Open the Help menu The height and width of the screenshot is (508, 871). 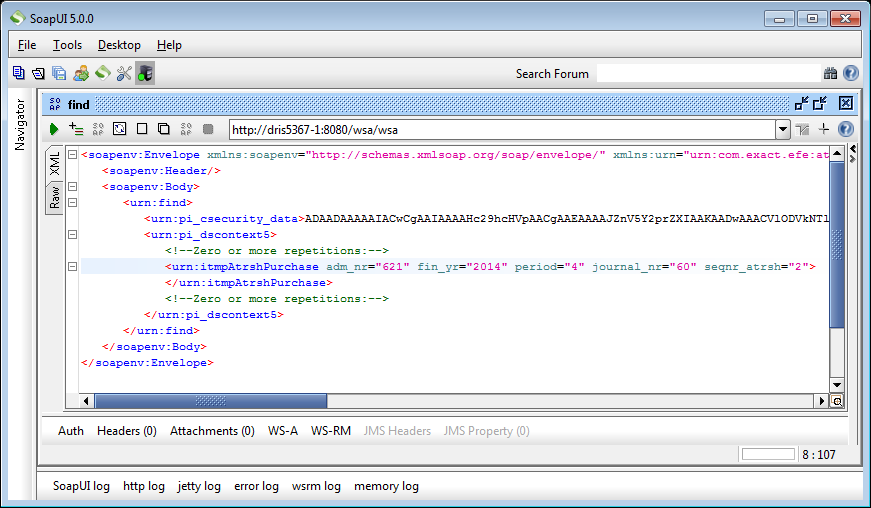169,45
